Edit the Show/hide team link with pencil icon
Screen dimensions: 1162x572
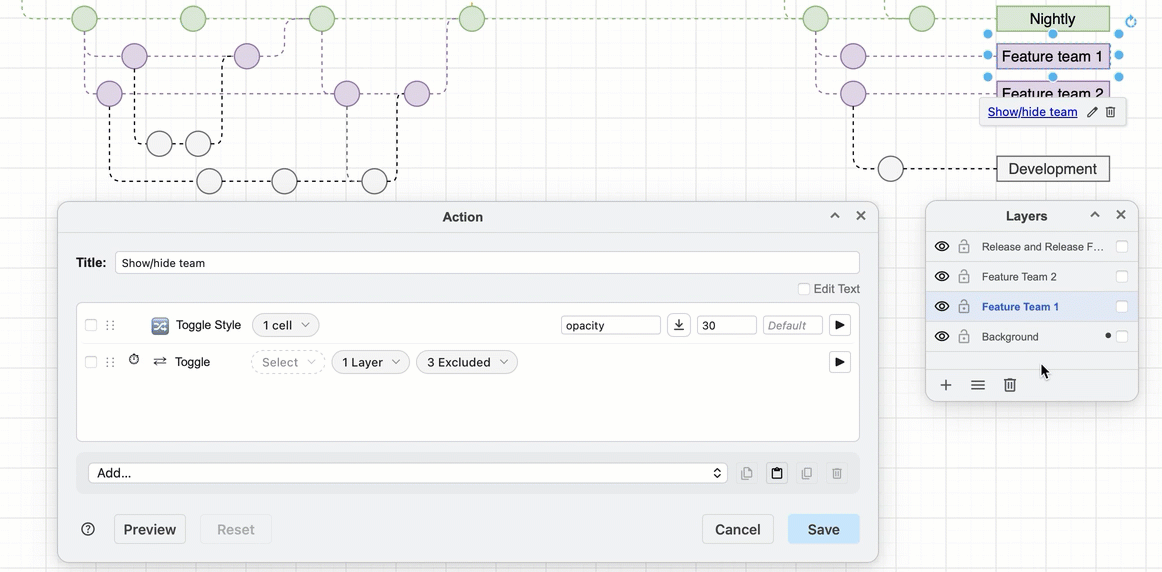[x=1092, y=112]
